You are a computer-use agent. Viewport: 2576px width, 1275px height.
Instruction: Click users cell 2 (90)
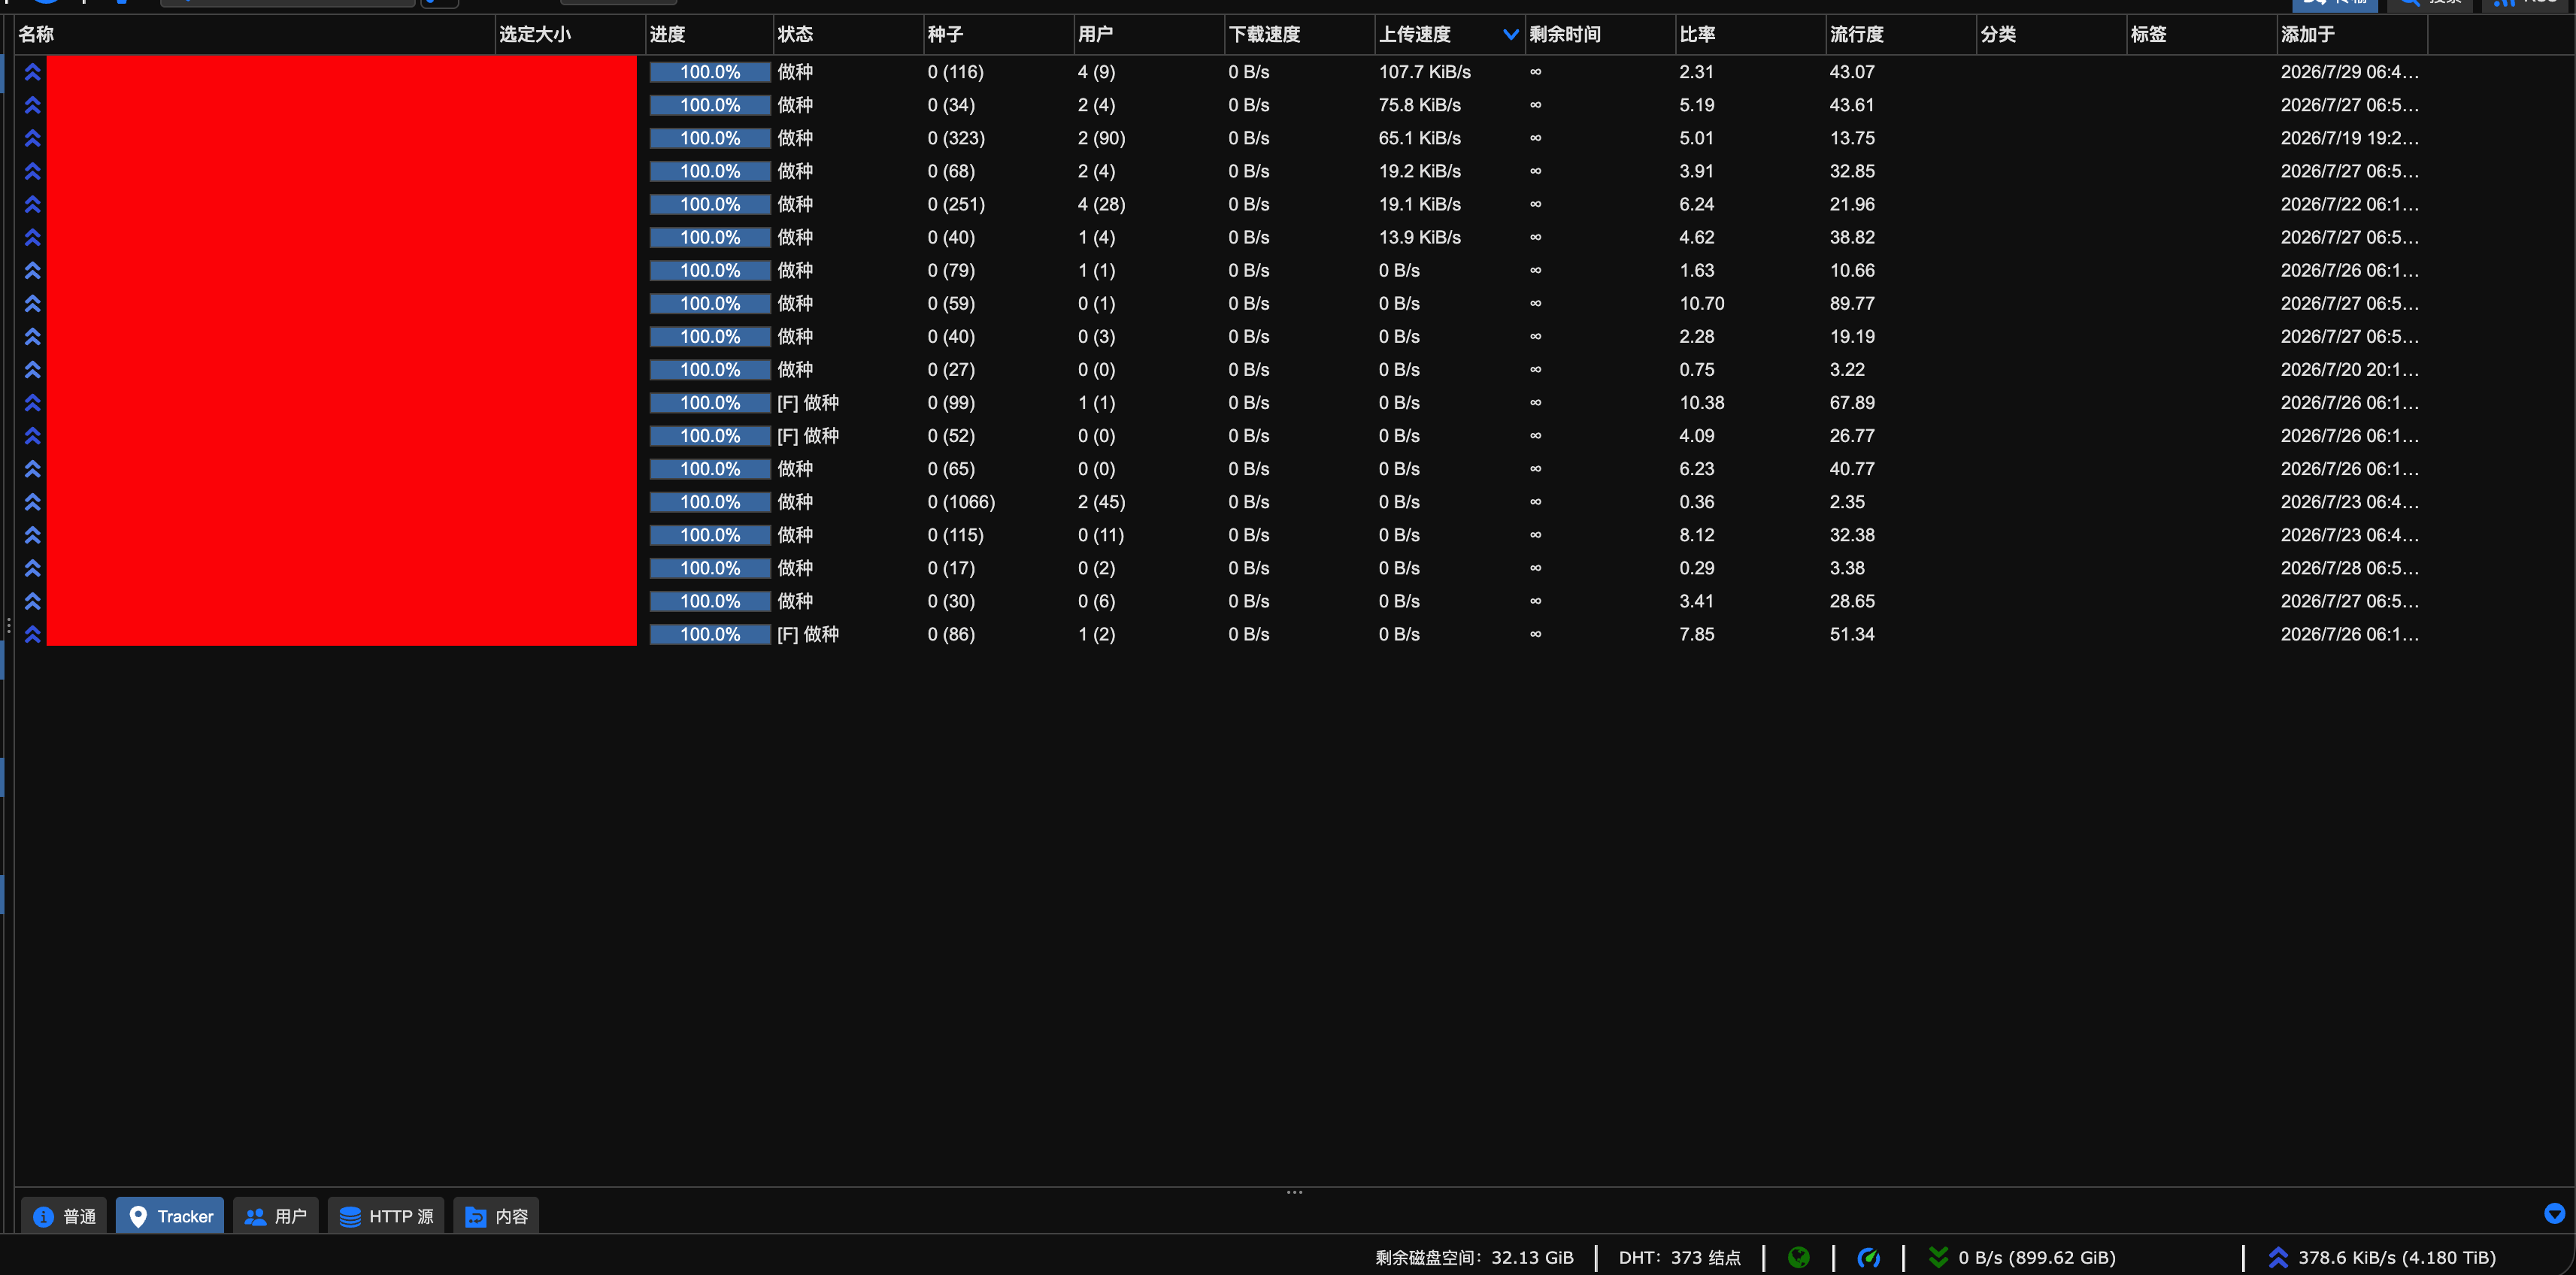point(1101,138)
